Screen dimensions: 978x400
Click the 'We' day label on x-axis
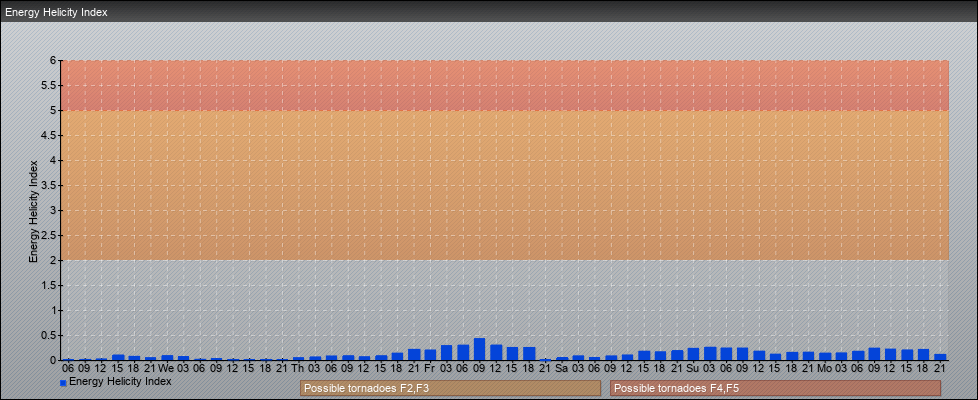(x=166, y=368)
